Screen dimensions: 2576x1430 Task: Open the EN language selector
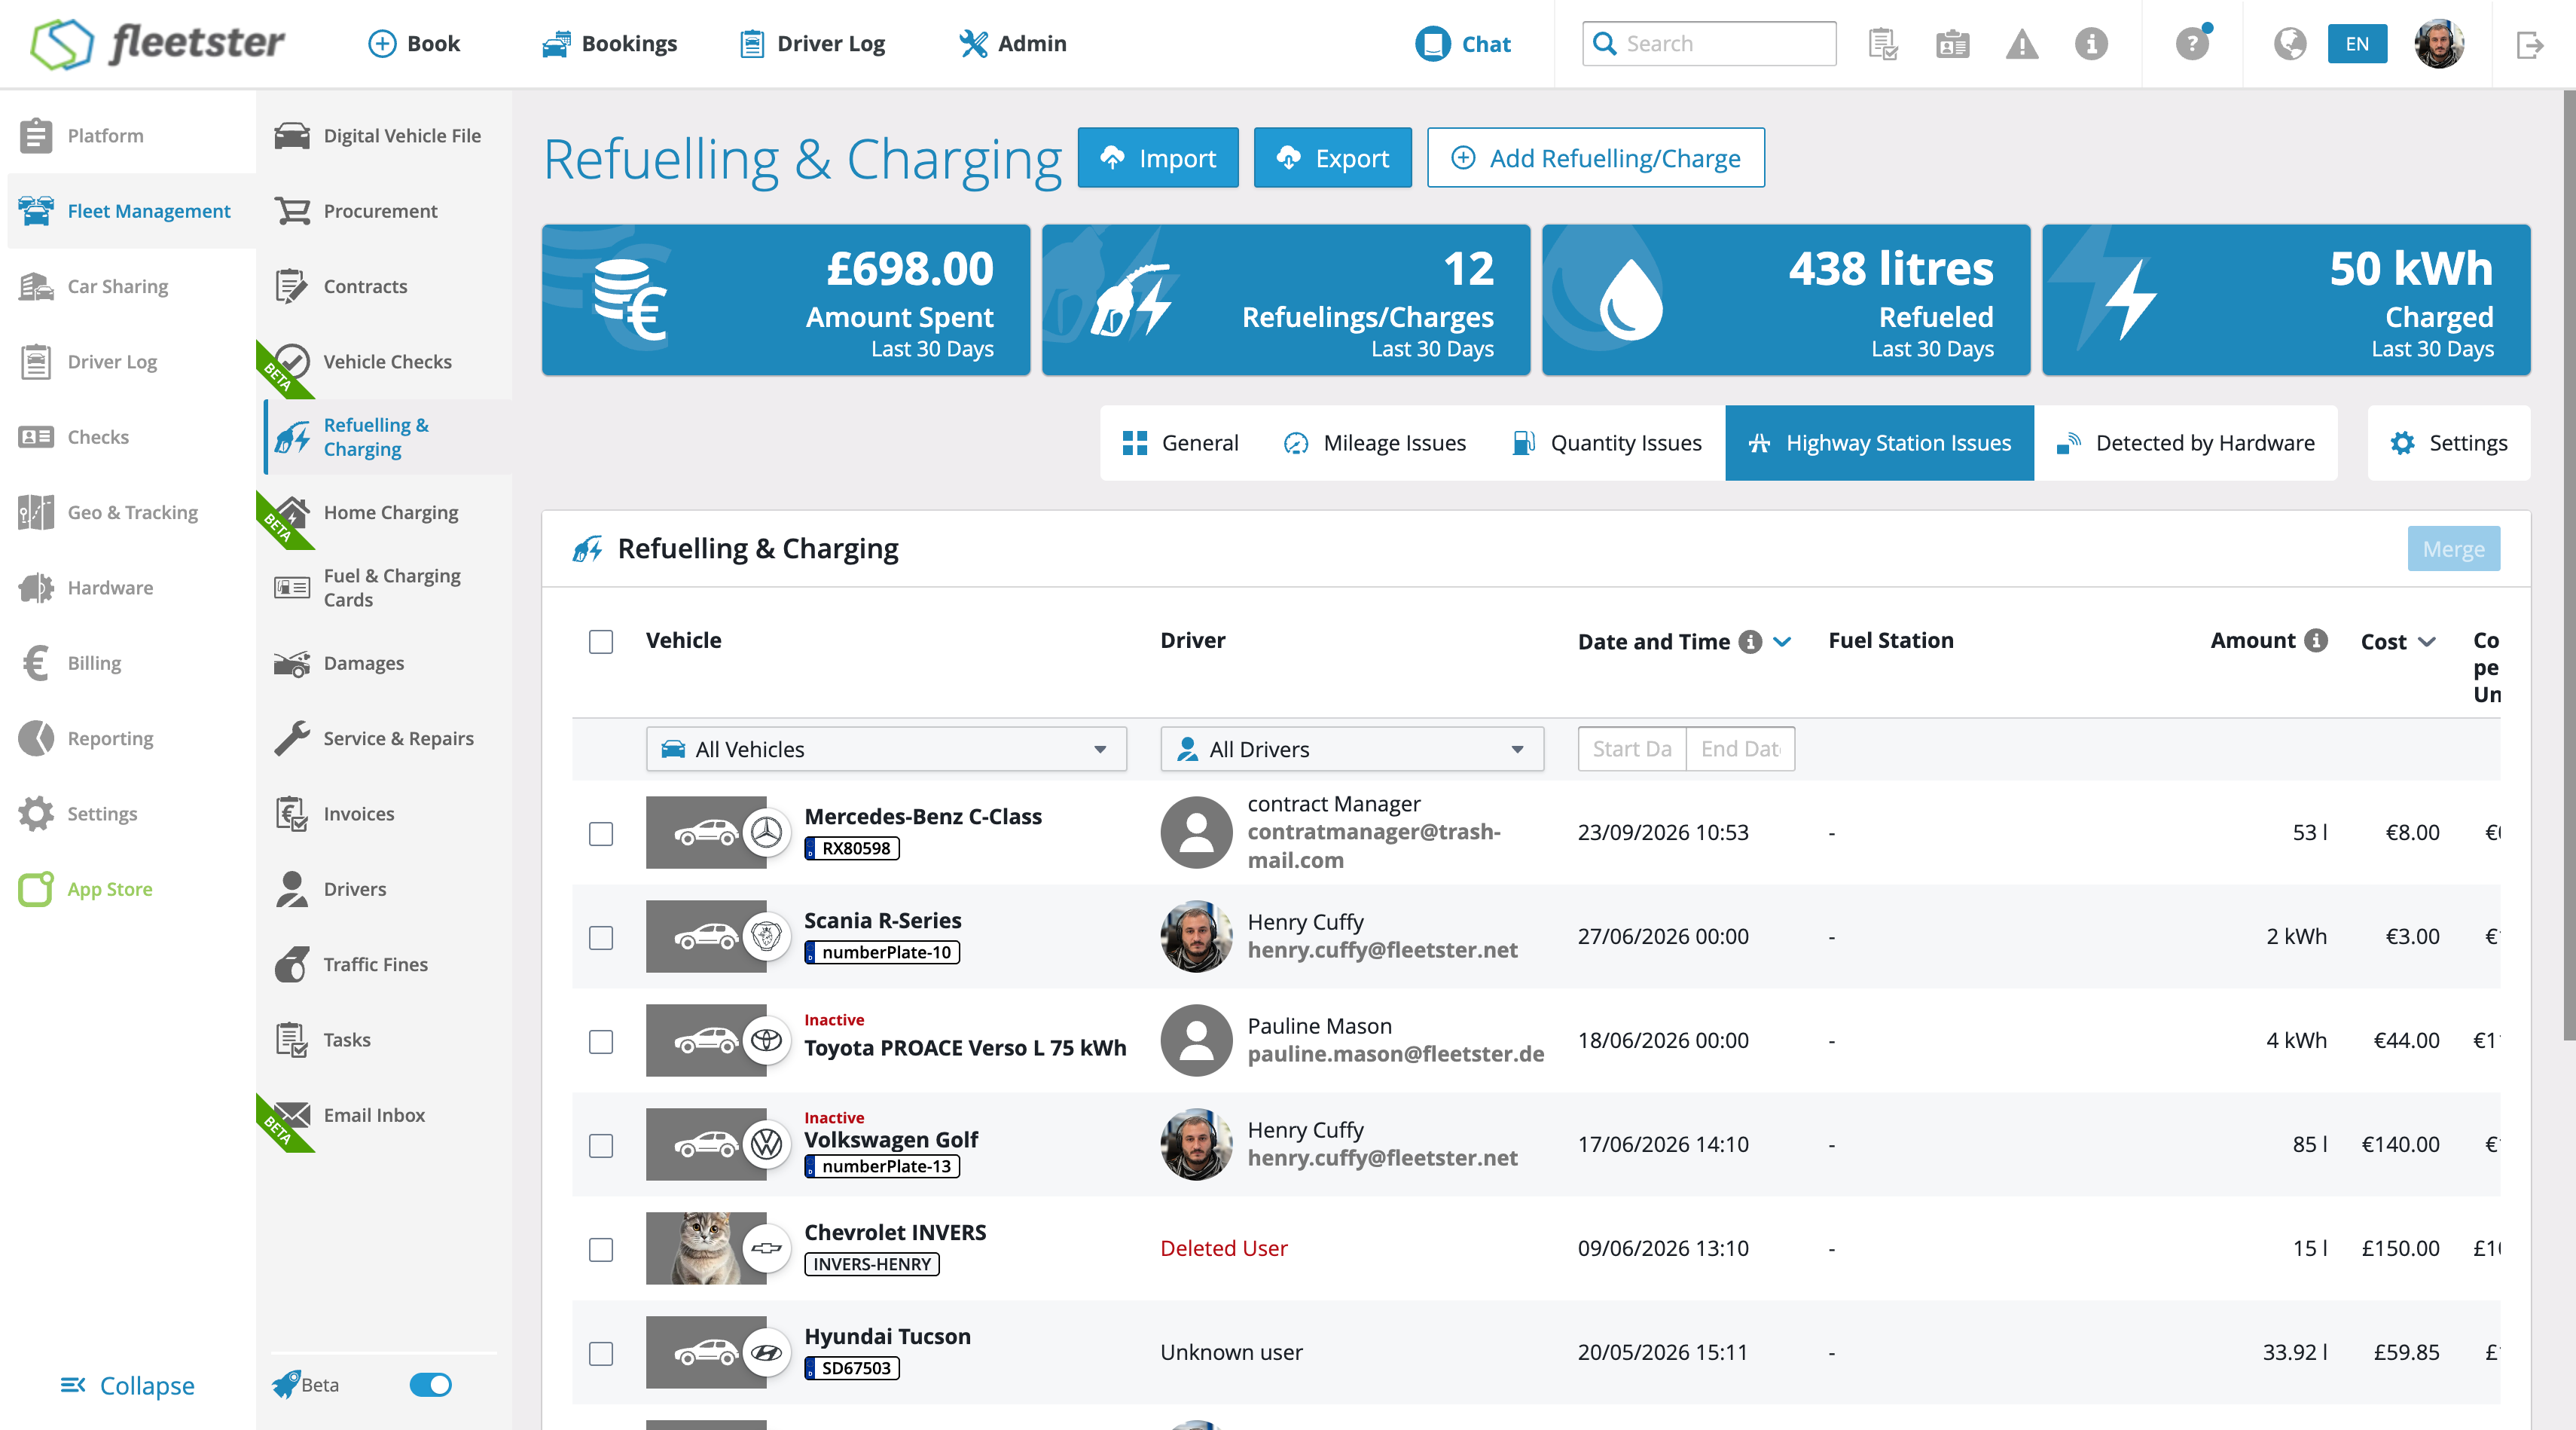coord(2357,44)
